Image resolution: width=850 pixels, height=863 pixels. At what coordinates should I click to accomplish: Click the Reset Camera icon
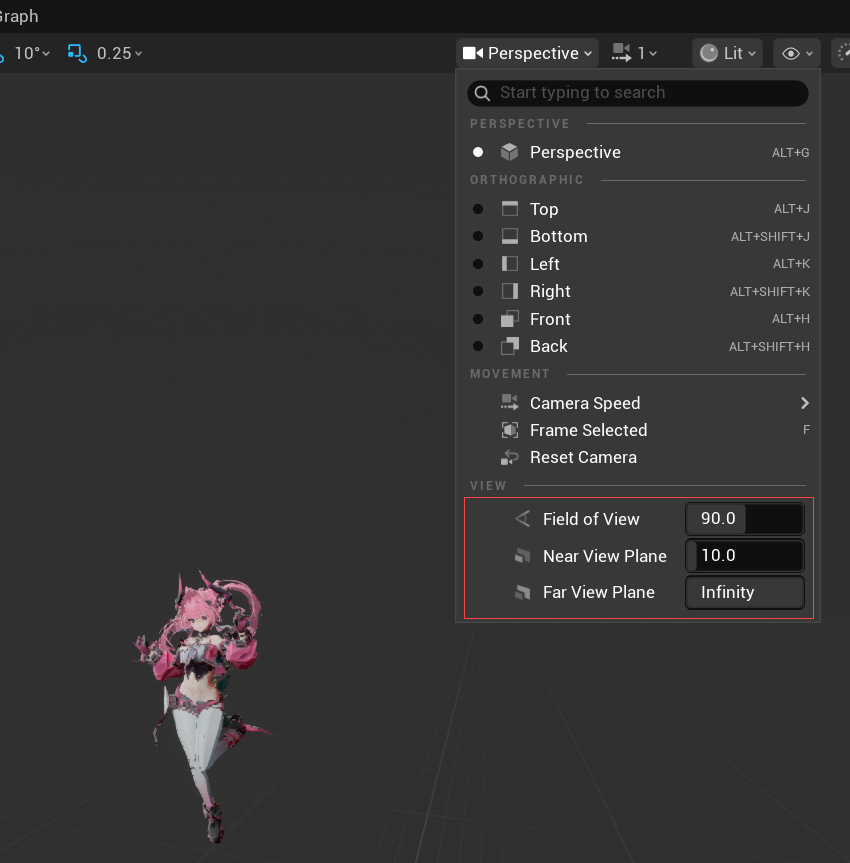coord(510,458)
